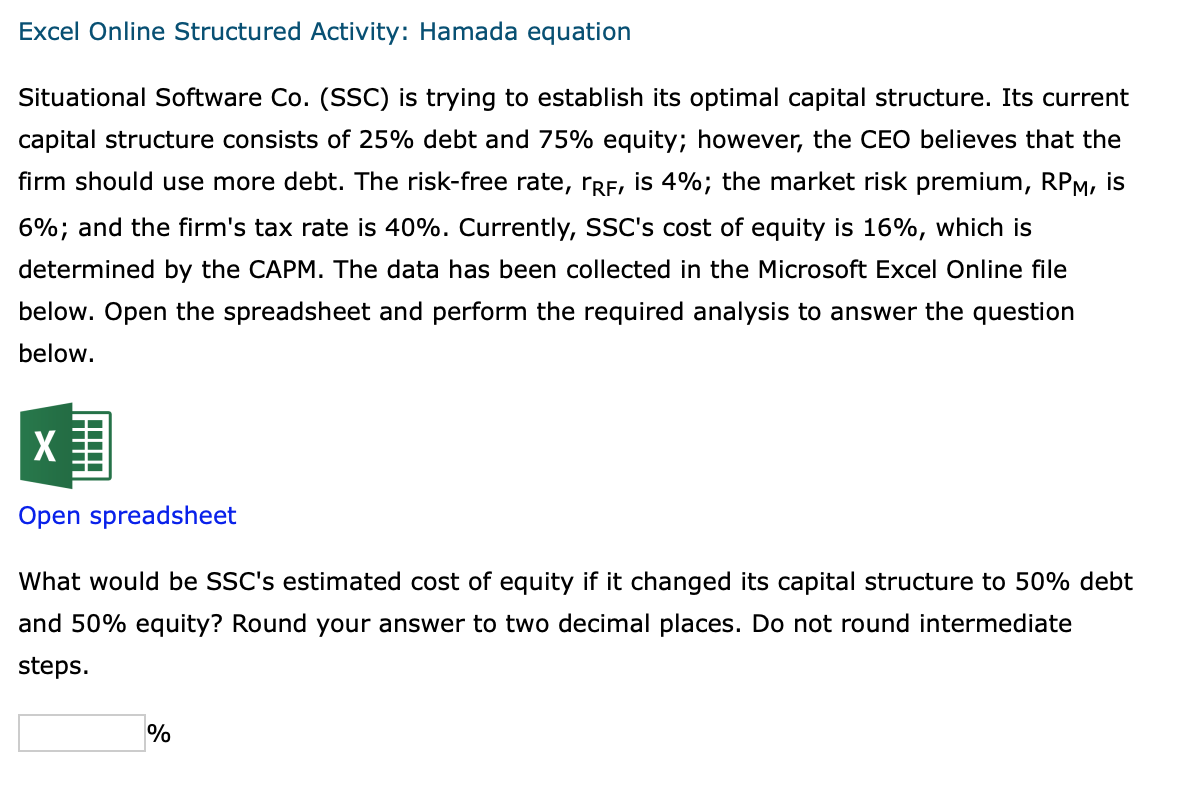
Task: Click the blue Excel Online Structured Activity heading
Action: 325,31
